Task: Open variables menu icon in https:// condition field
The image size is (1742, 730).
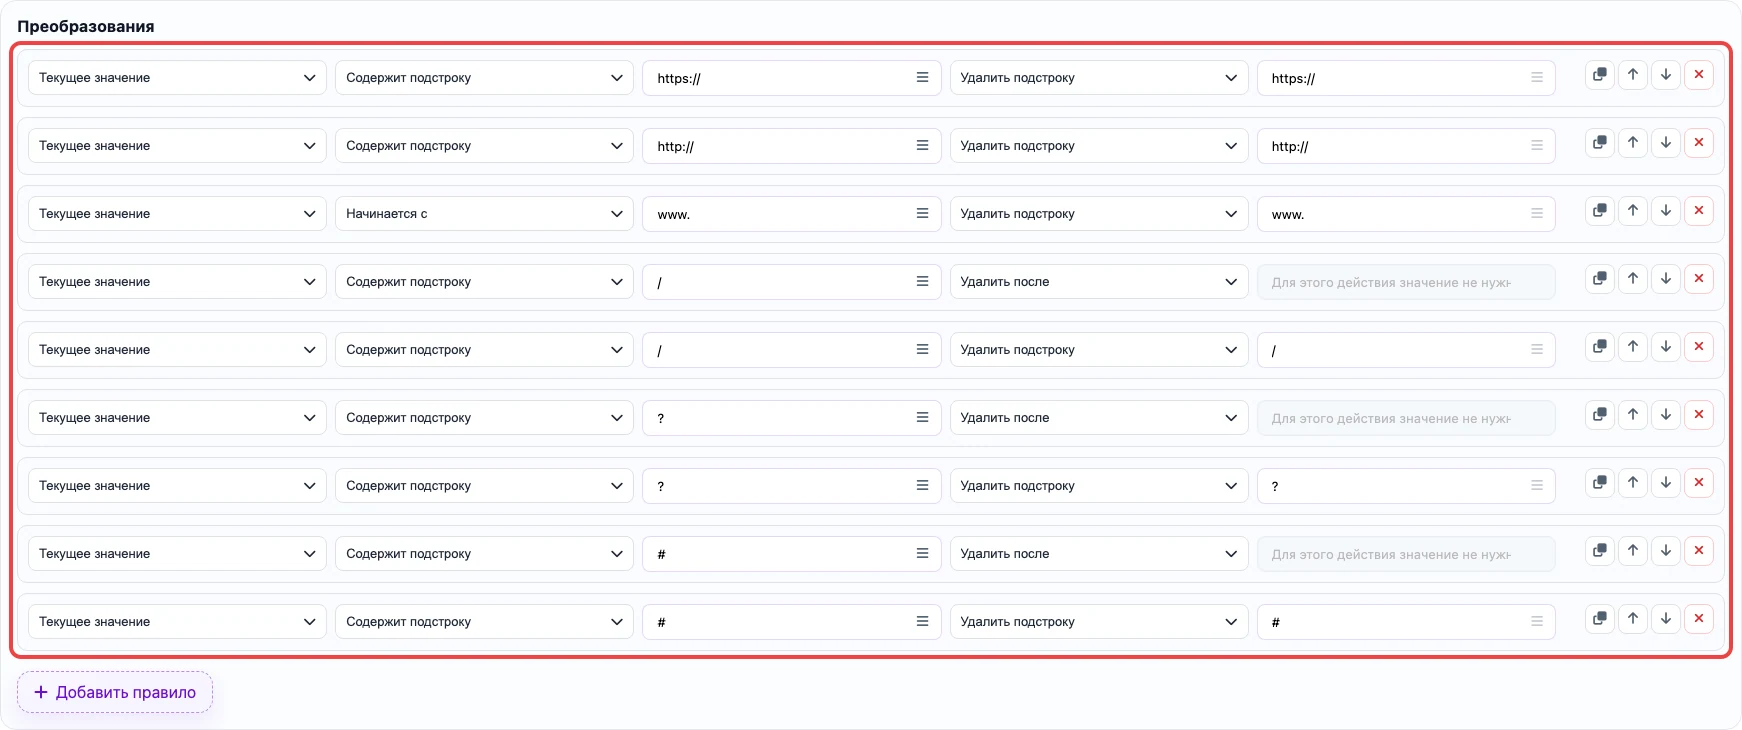Action: click(922, 77)
